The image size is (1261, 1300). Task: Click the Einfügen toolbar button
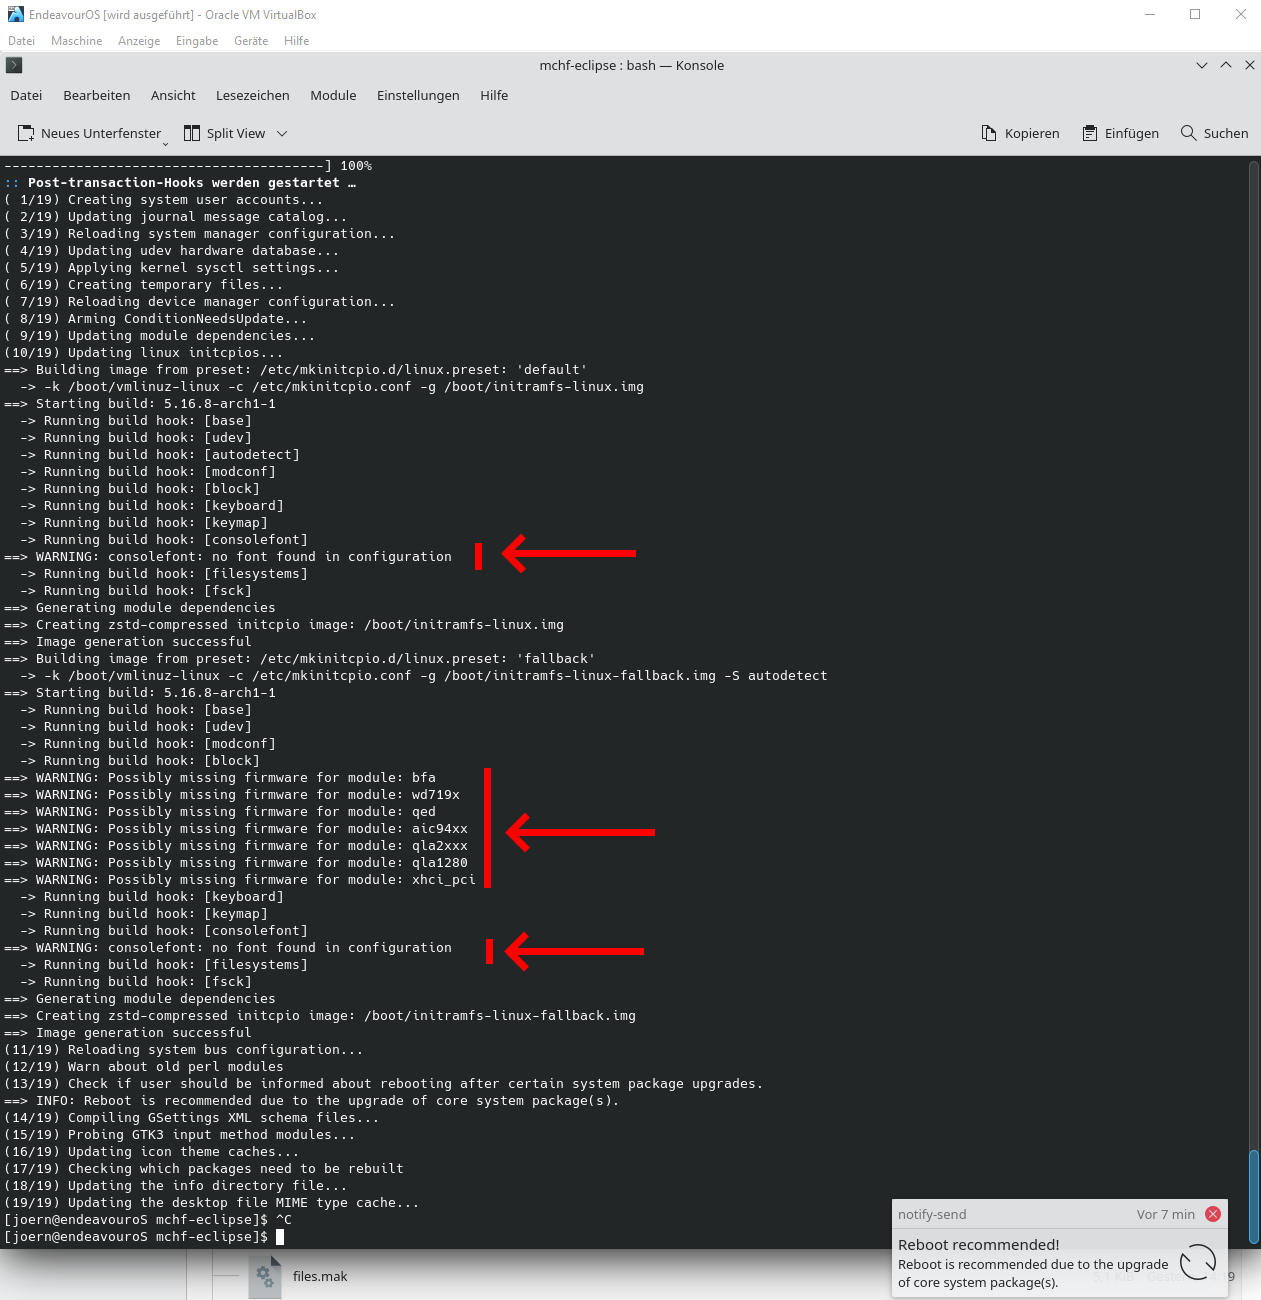[1121, 133]
